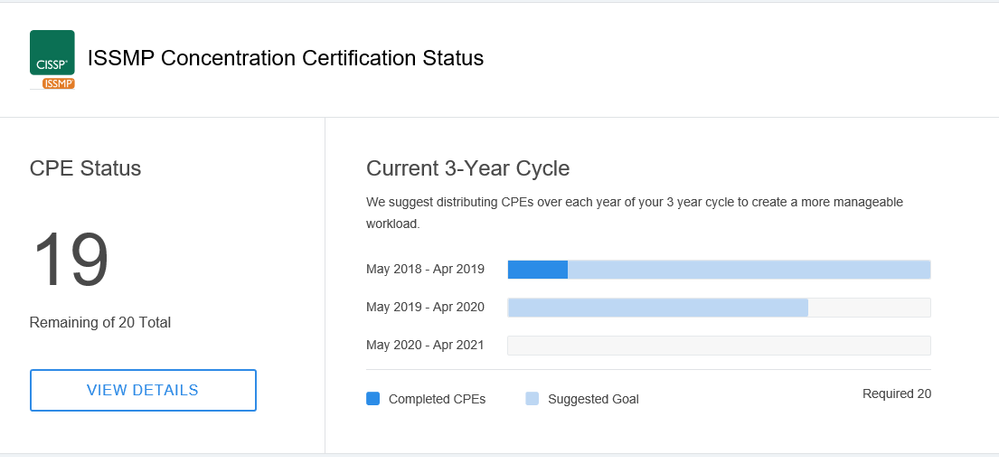
Task: Click the orange ISSMP badge under the logo
Action: tap(58, 83)
